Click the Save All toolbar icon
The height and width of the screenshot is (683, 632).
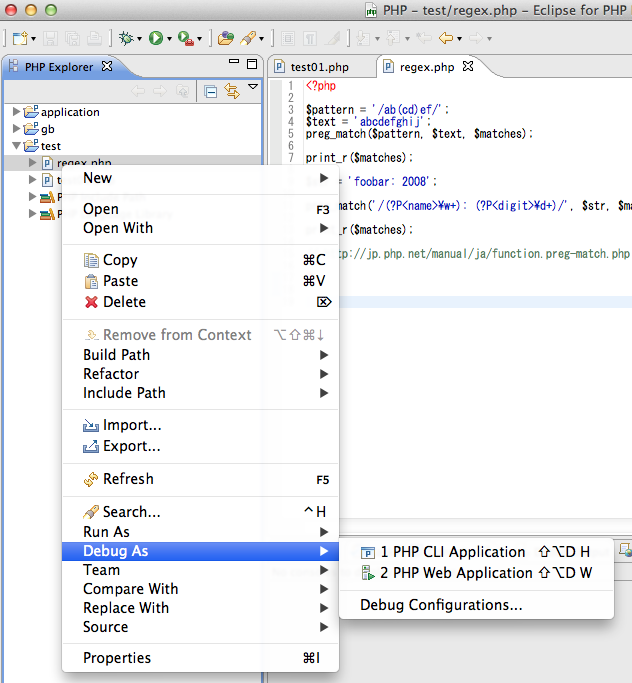point(72,39)
